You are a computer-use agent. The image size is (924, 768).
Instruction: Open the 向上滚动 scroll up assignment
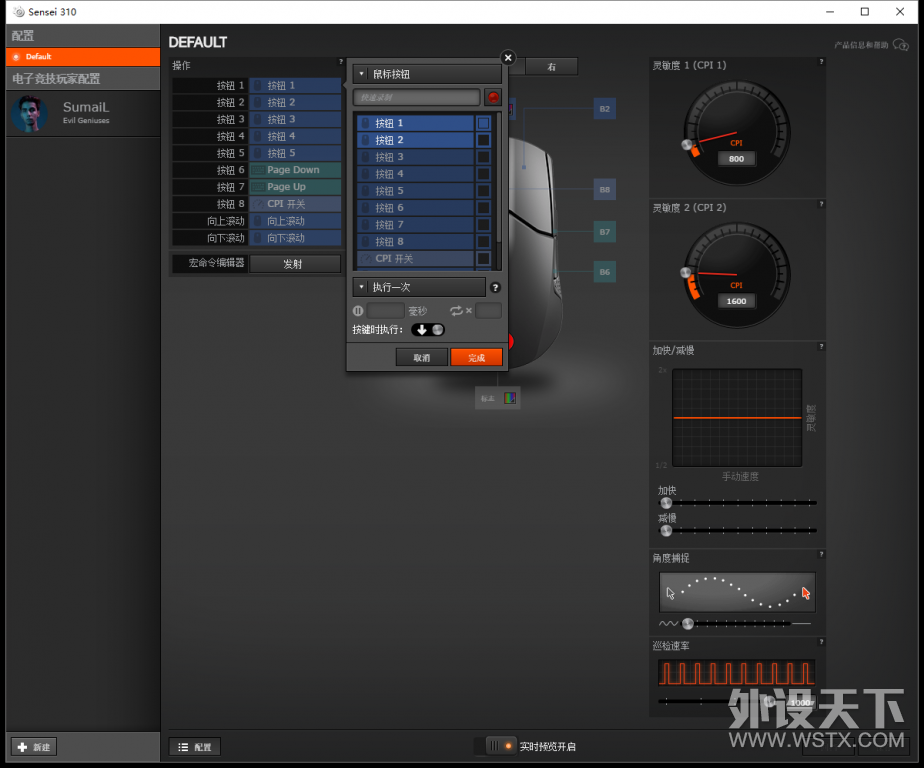click(x=295, y=221)
